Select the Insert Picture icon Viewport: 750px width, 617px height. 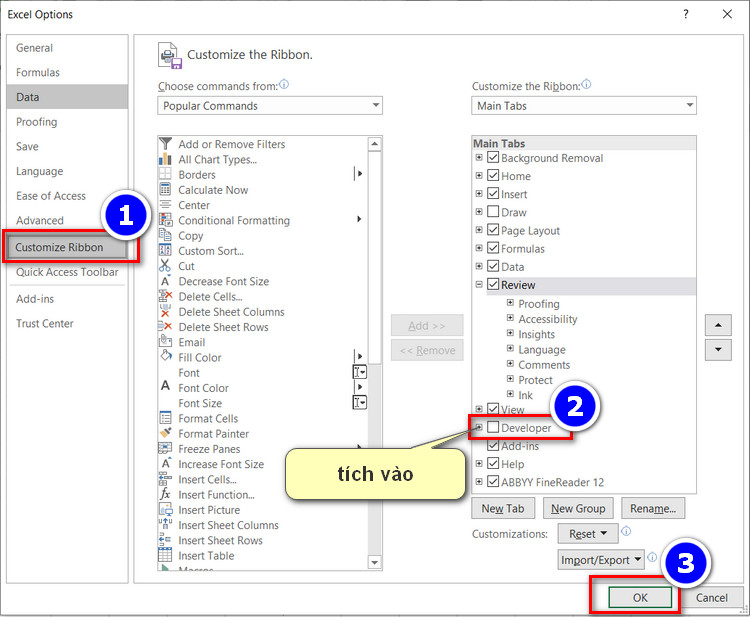point(166,510)
